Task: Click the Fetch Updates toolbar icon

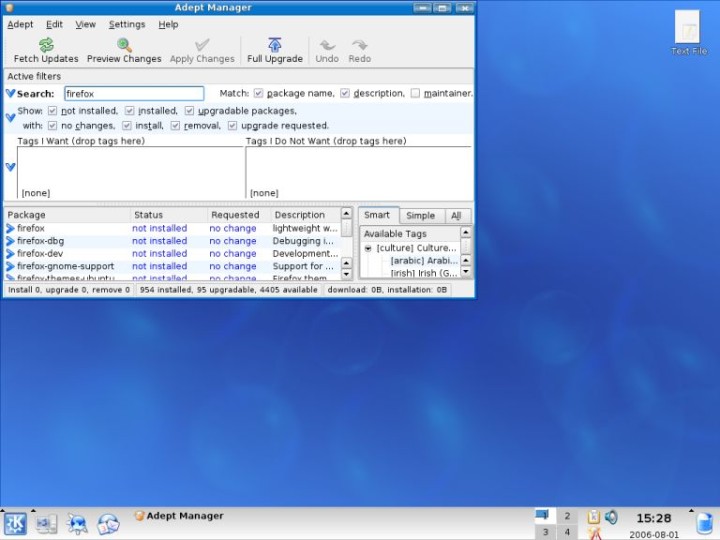Action: pos(46,45)
